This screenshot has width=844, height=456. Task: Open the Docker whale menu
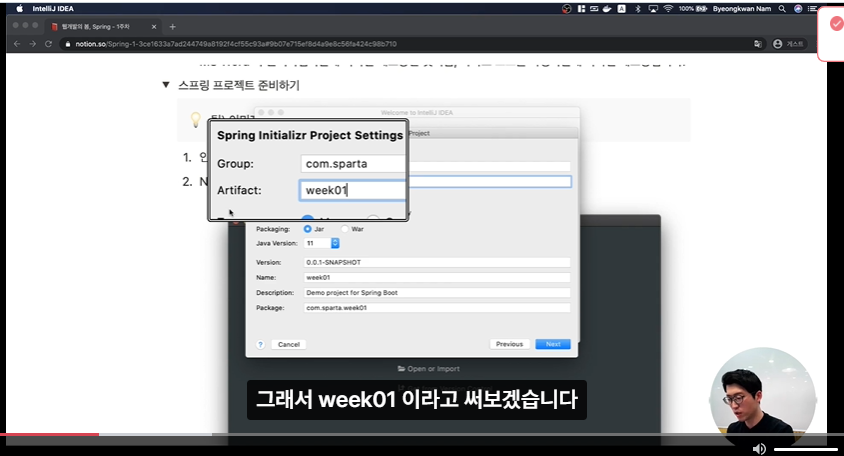click(607, 9)
